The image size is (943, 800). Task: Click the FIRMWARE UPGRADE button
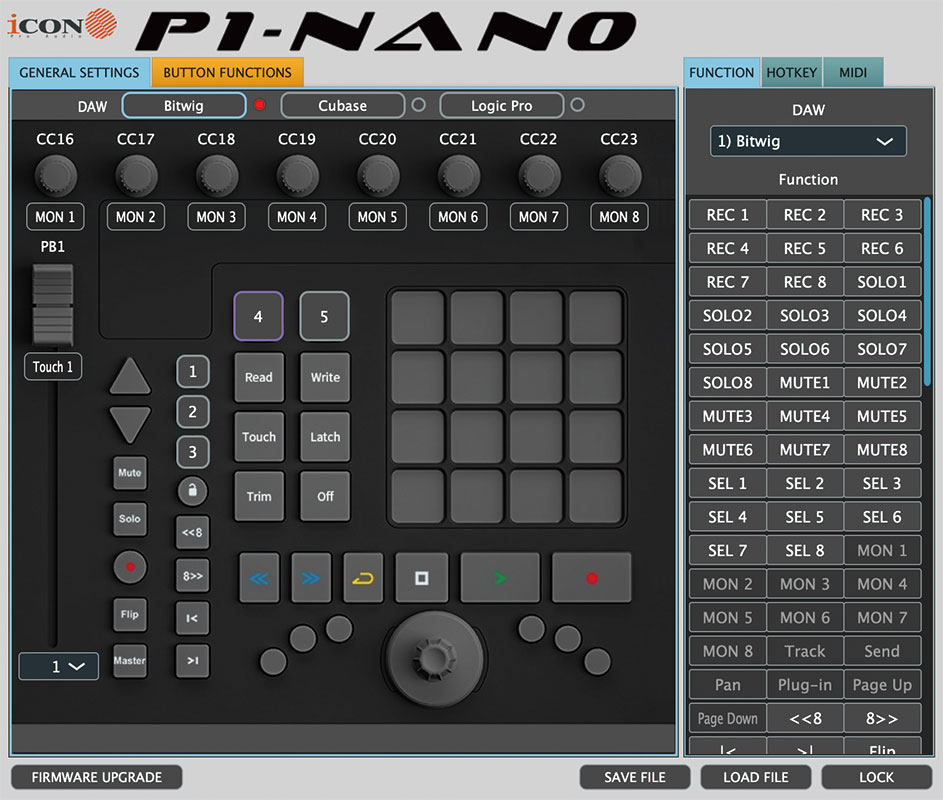click(x=97, y=777)
